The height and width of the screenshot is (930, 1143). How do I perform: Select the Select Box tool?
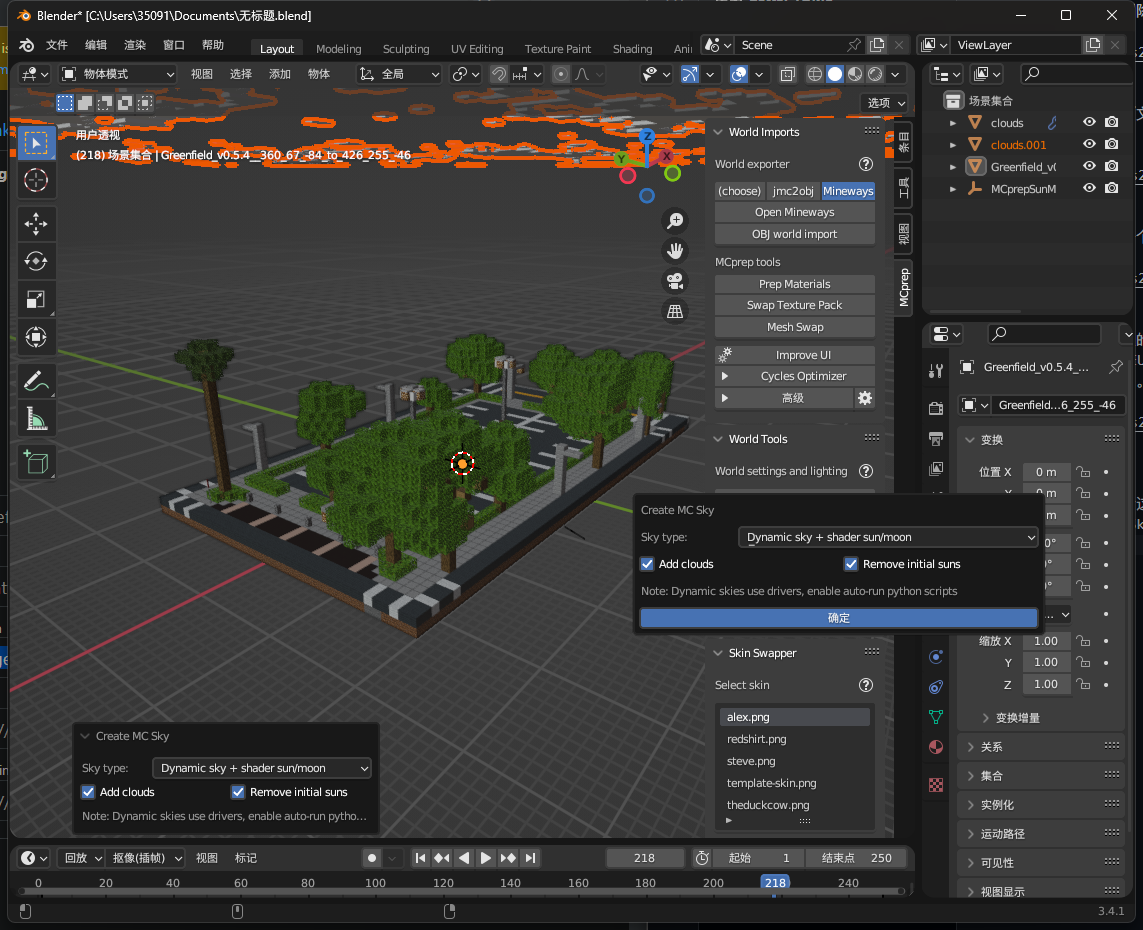tap(36, 144)
